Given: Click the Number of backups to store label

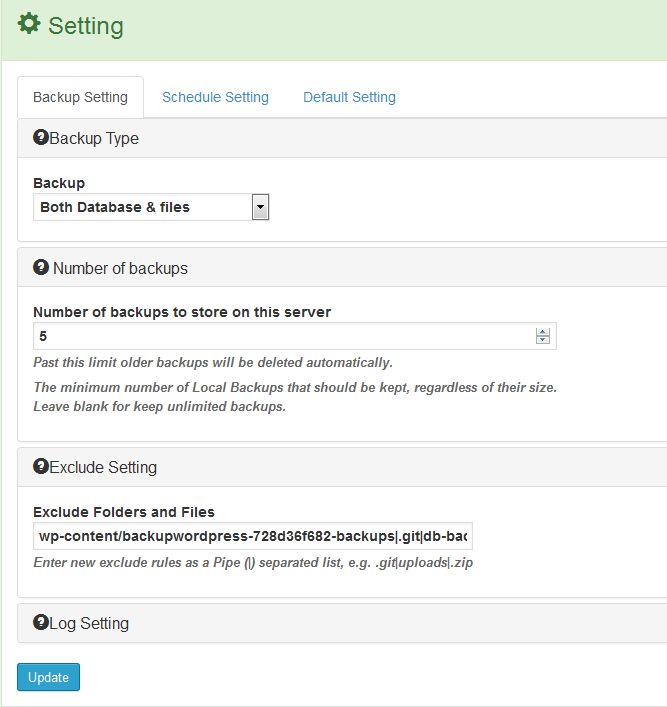Looking at the screenshot, I should [182, 311].
